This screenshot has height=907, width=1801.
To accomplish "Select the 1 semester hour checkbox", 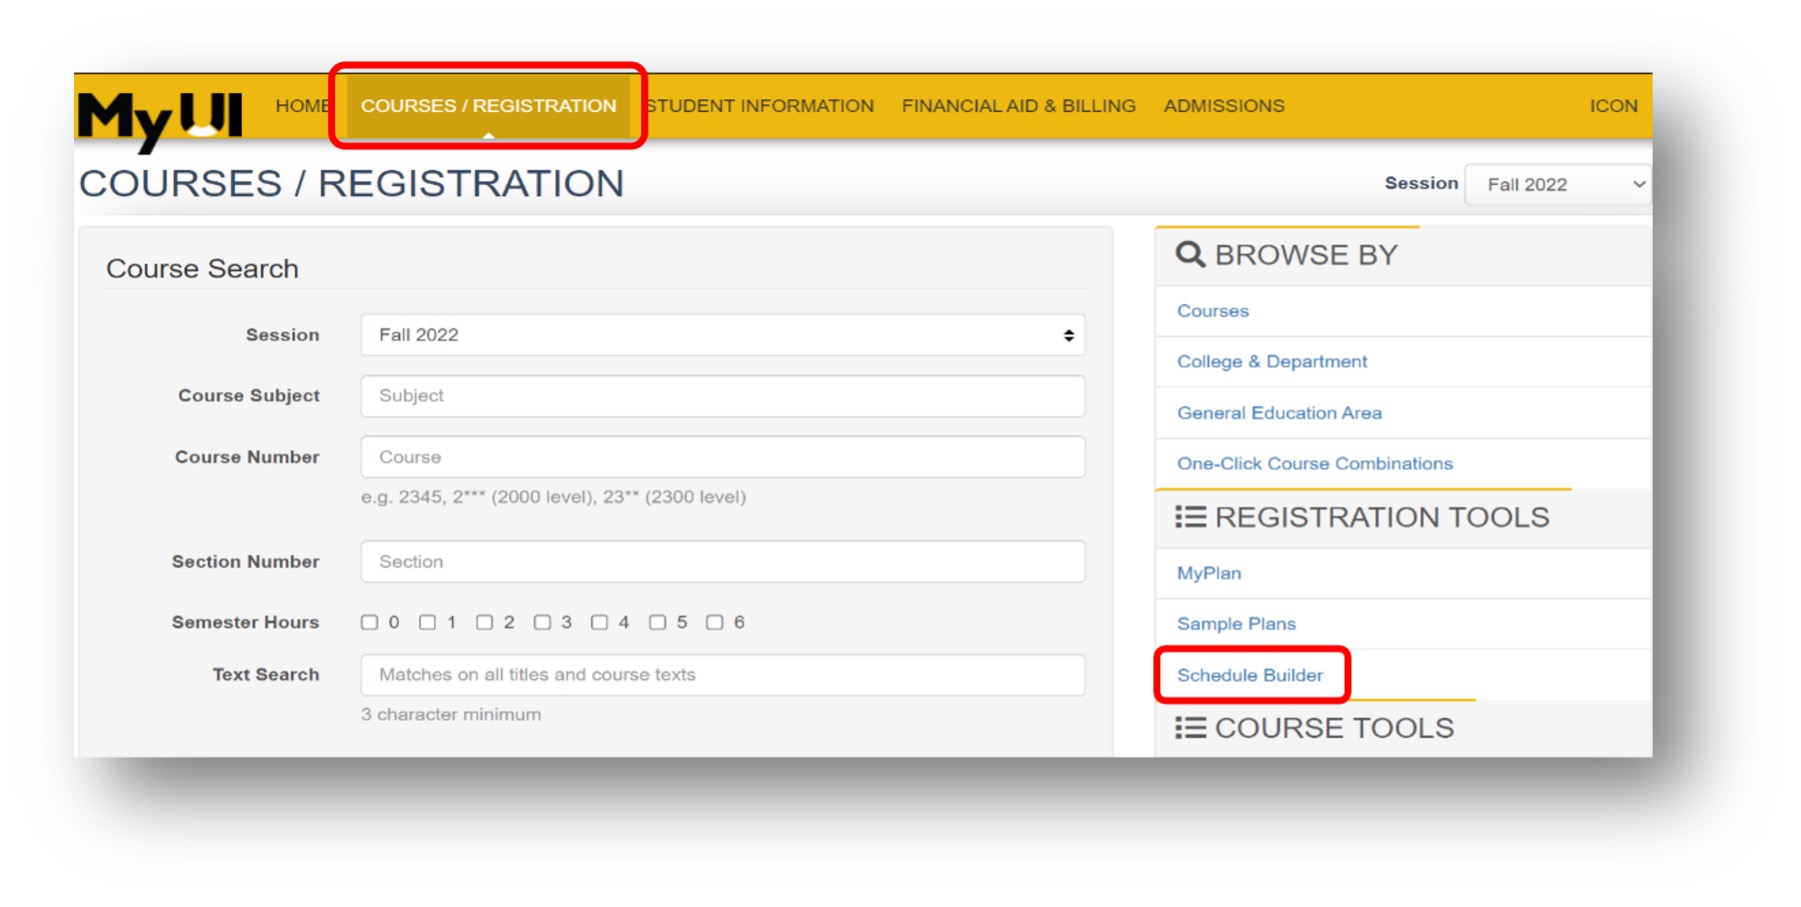I will 427,623.
